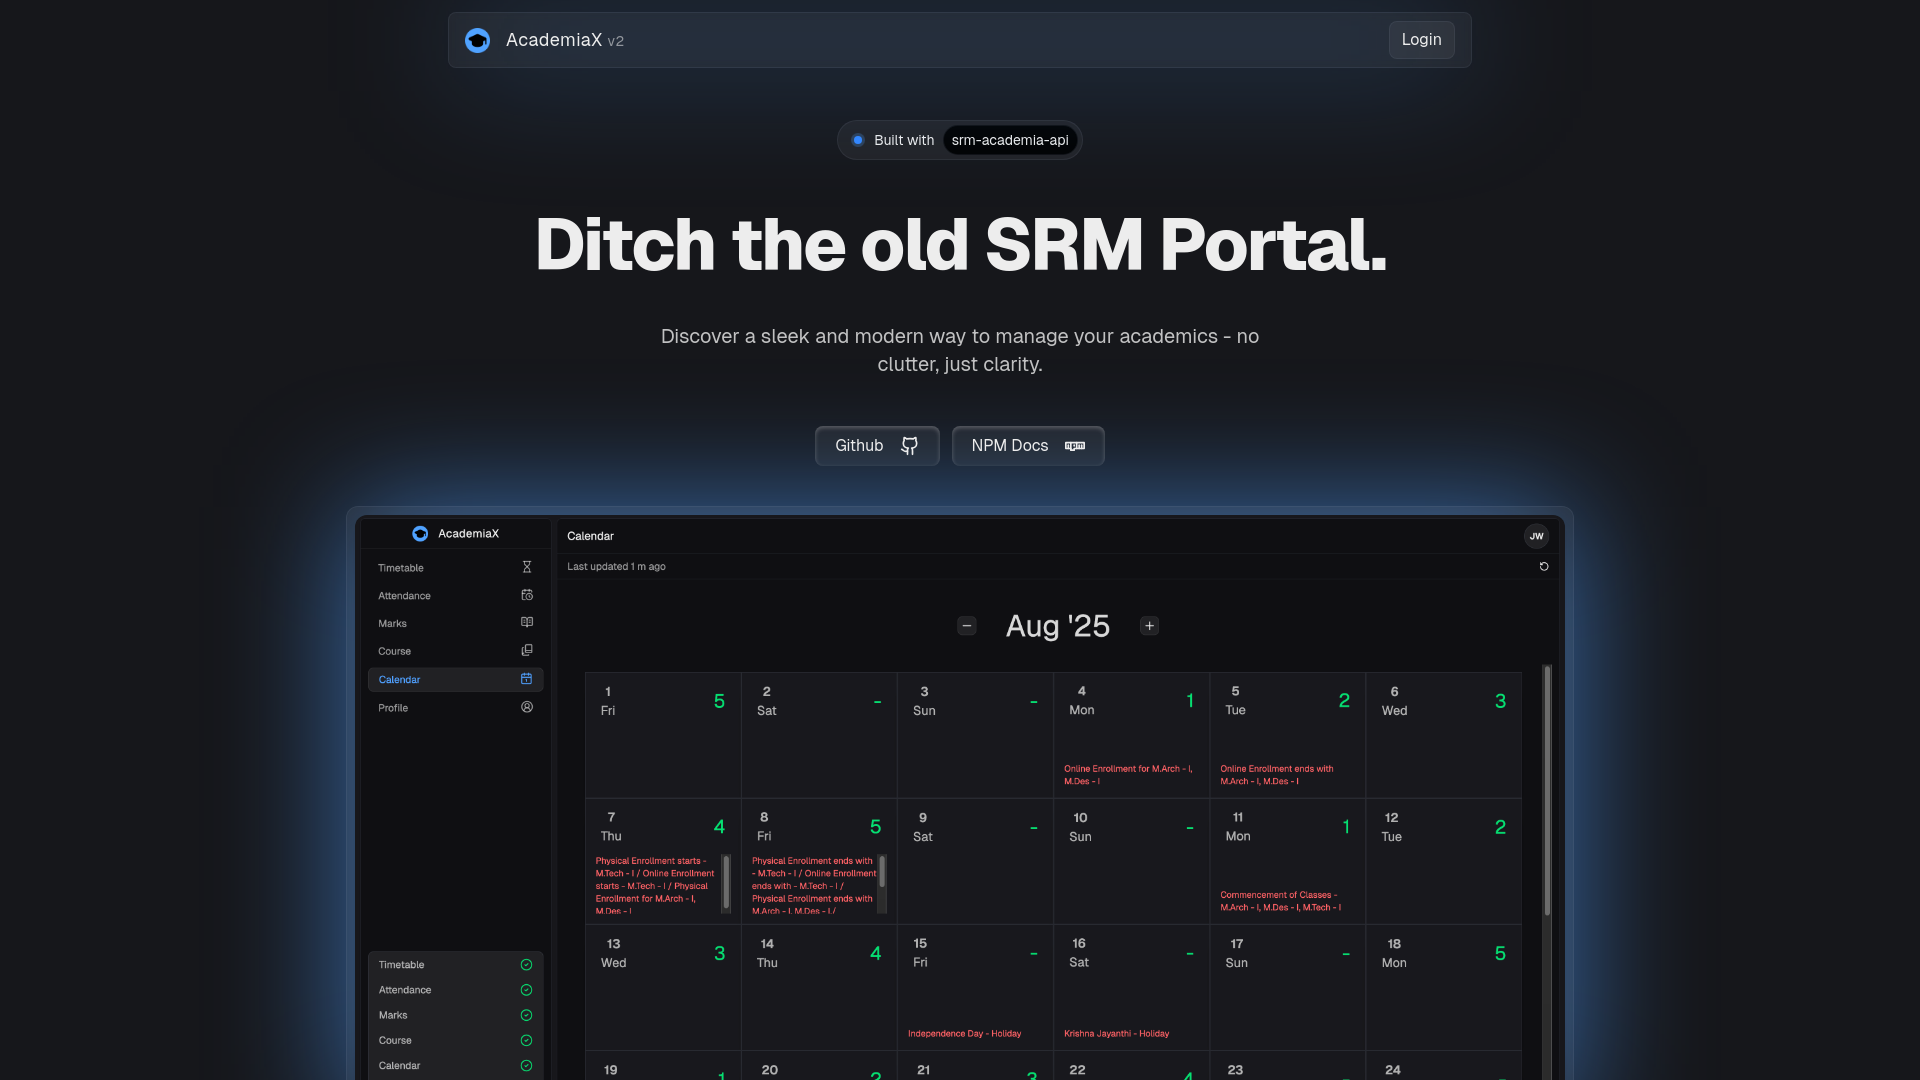Click the Marks status check icon
Screen dimensions: 1920x1080
click(x=526, y=1015)
